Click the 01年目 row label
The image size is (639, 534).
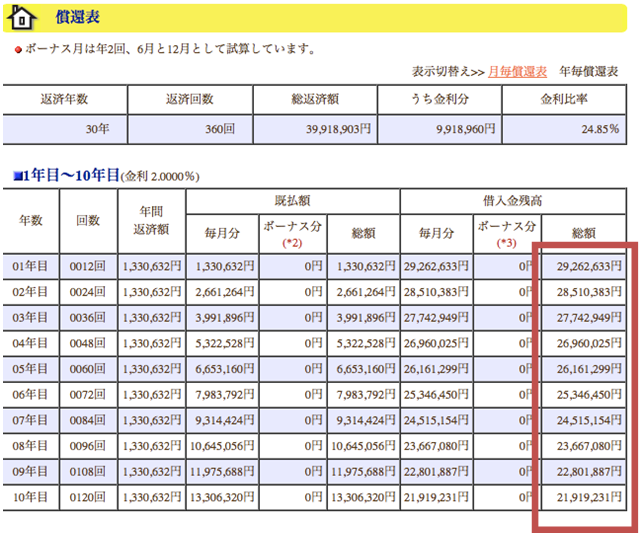coord(30,266)
